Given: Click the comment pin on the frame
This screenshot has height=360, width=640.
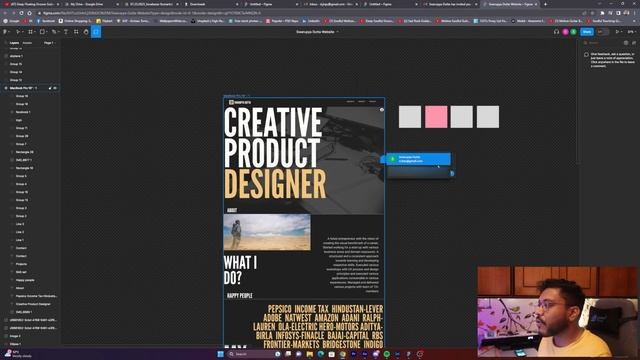Looking at the screenshot, I should pyautogui.click(x=382, y=109).
